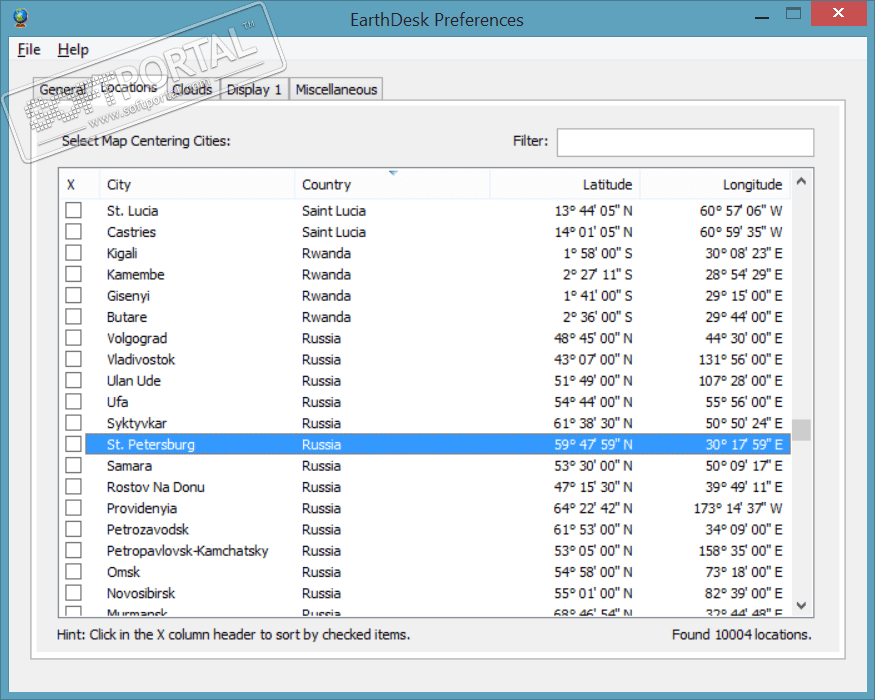Check the box for Volgograd

point(73,338)
